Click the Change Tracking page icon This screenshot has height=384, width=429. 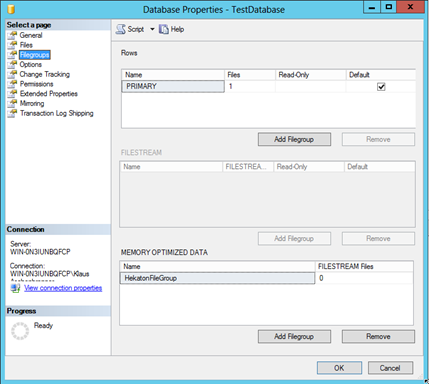[x=12, y=74]
